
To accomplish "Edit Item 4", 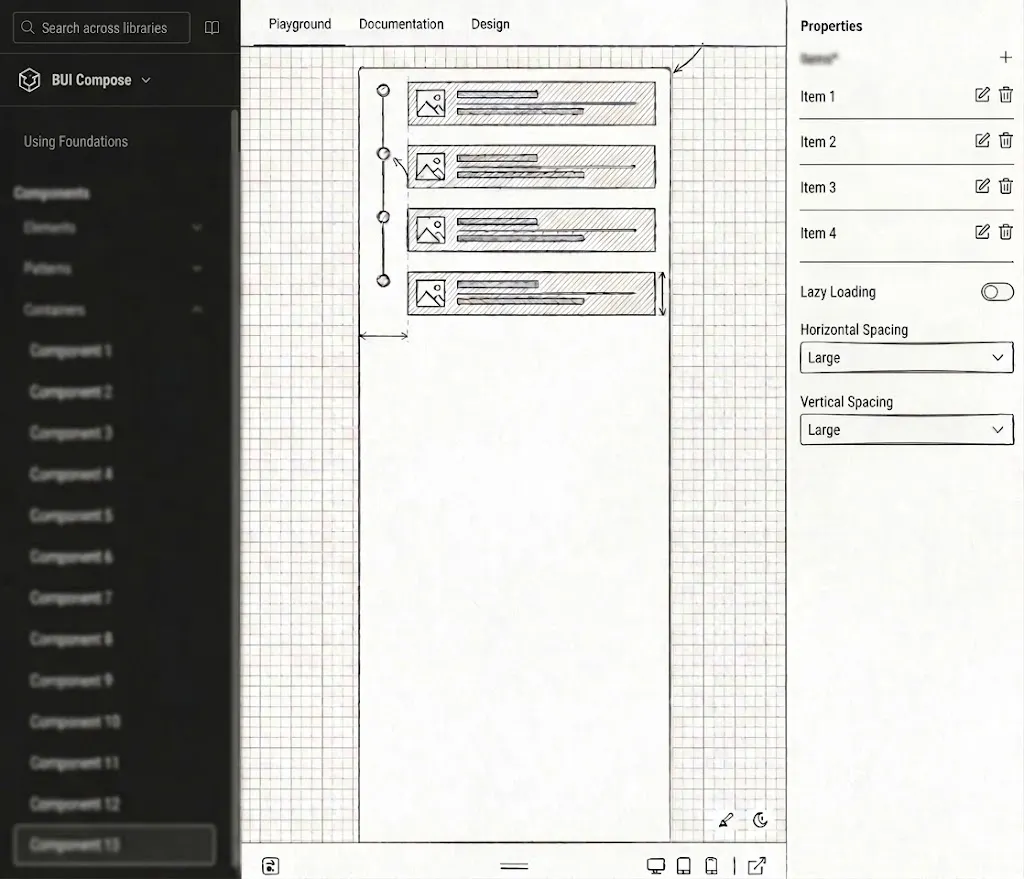I will [x=982, y=232].
